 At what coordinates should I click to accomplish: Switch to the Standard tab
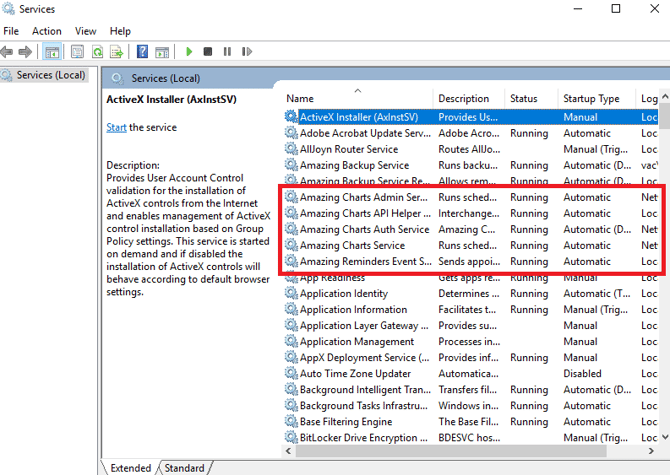pyautogui.click(x=184, y=468)
